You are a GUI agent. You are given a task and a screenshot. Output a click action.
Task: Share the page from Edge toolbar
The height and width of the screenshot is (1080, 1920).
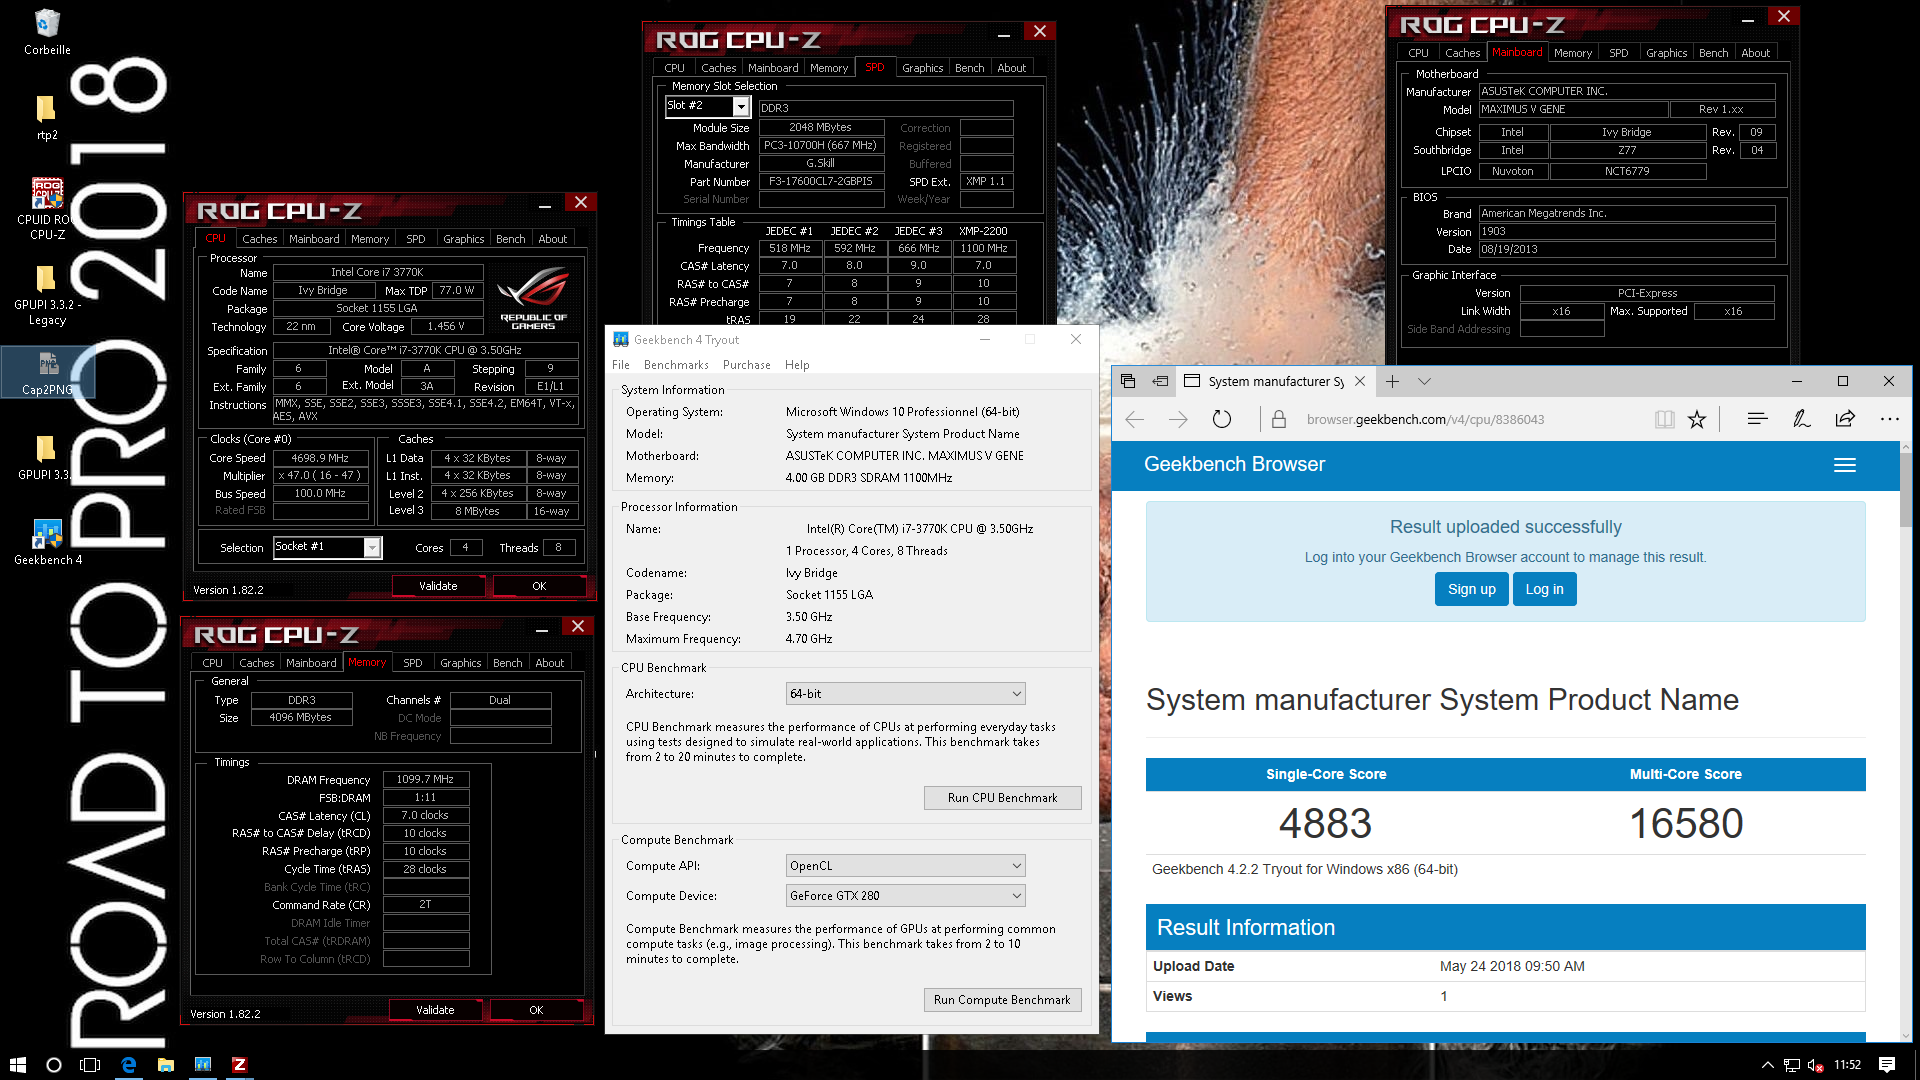1845,419
